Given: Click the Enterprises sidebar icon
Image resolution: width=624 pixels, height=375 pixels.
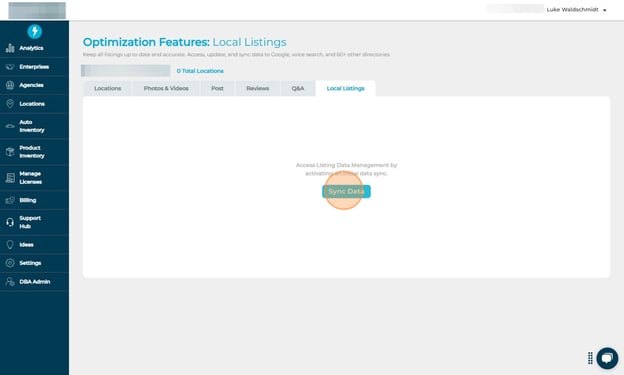Looking at the screenshot, I should pyautogui.click(x=10, y=67).
